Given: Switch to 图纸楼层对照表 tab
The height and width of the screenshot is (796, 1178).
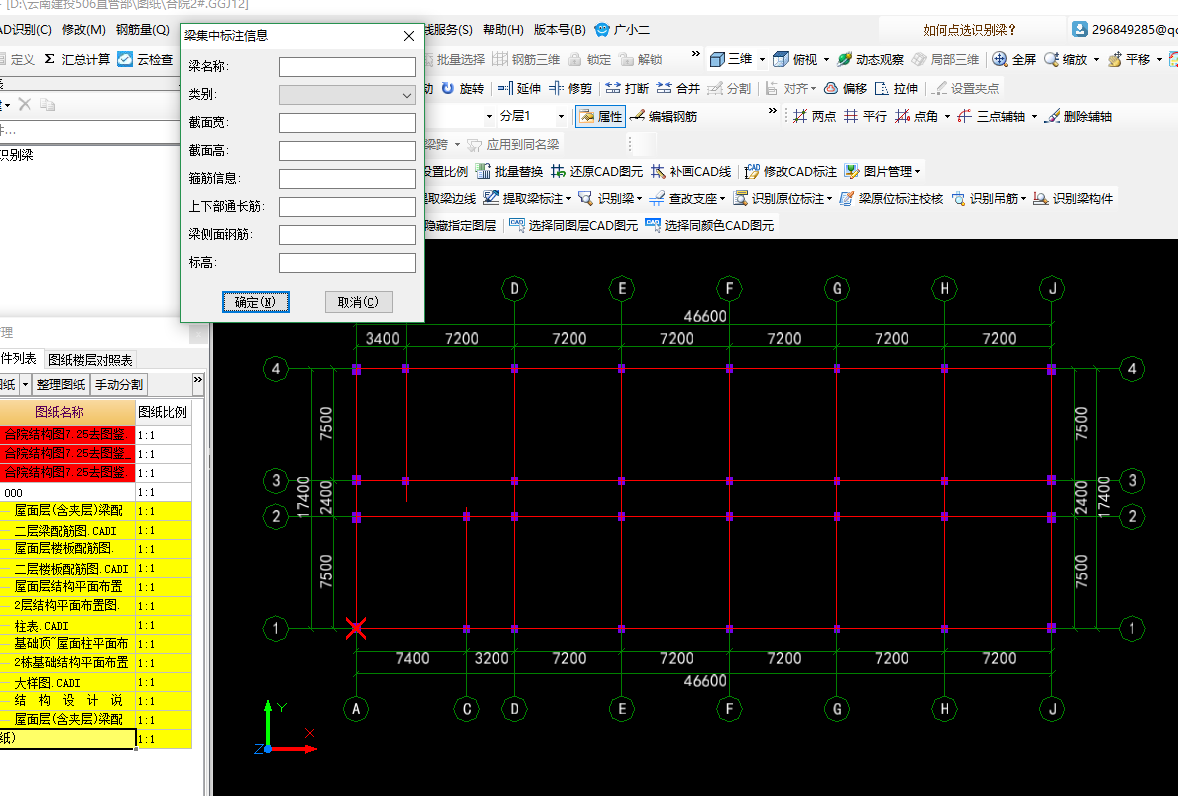Looking at the screenshot, I should pyautogui.click(x=90, y=360).
